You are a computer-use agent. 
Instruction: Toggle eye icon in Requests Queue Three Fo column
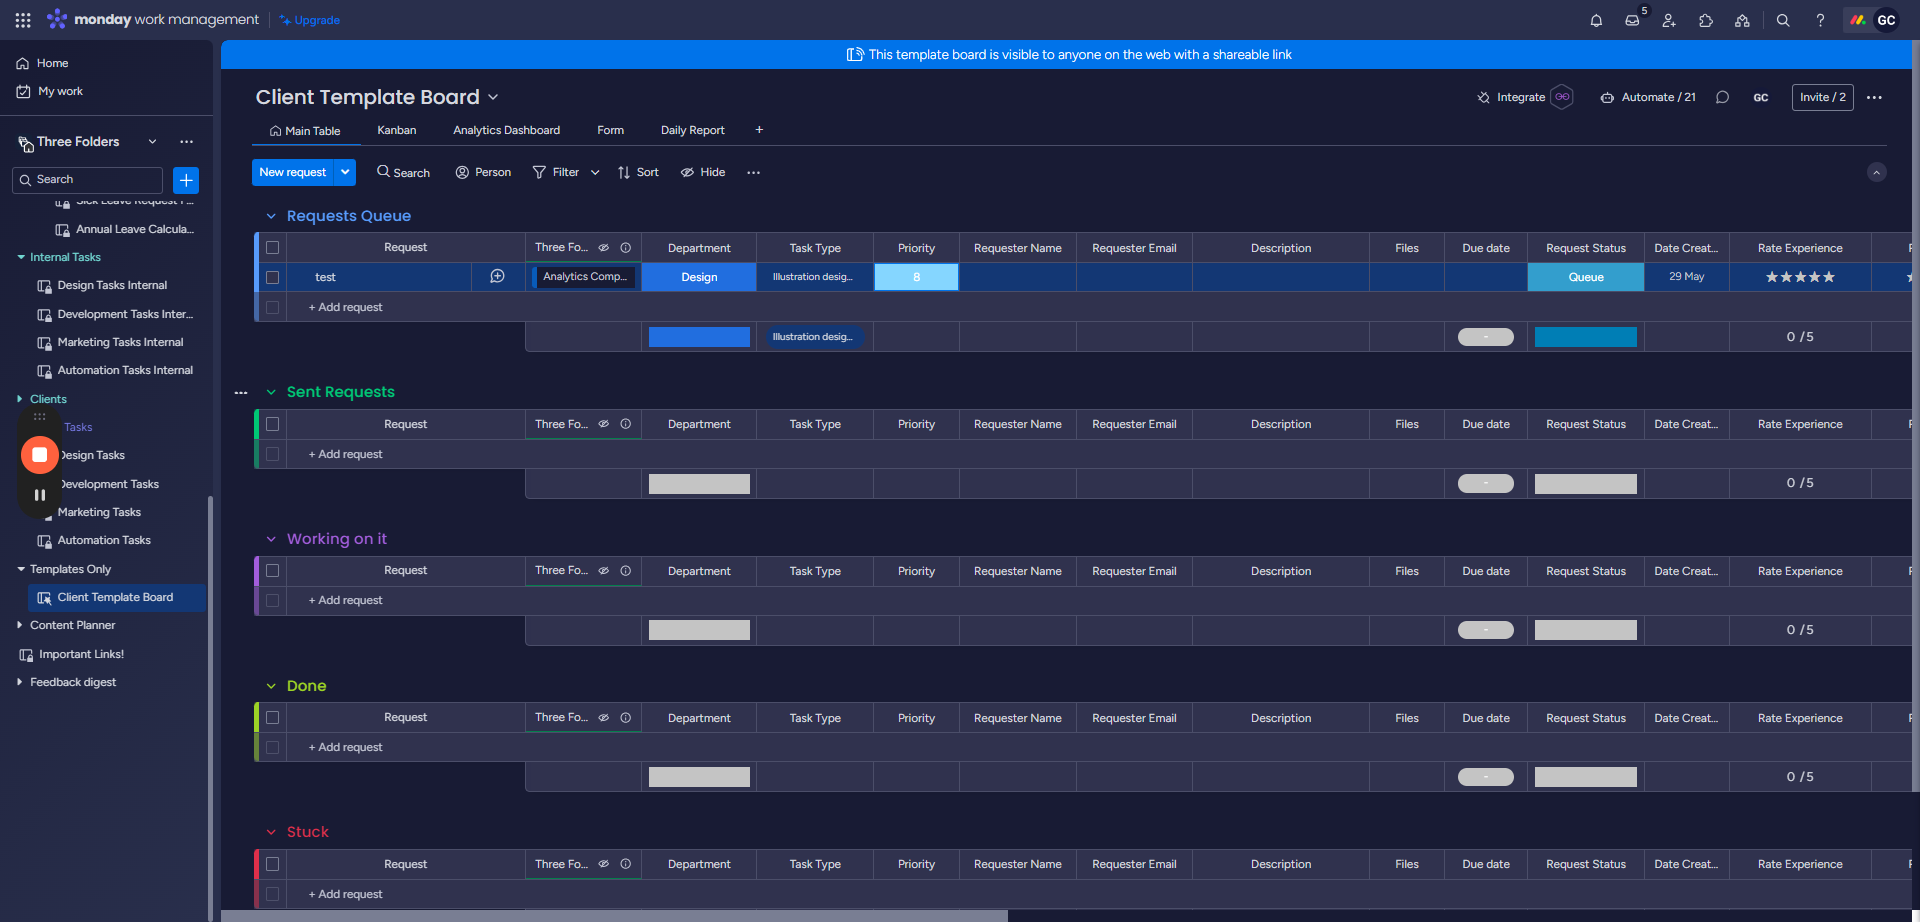click(604, 248)
